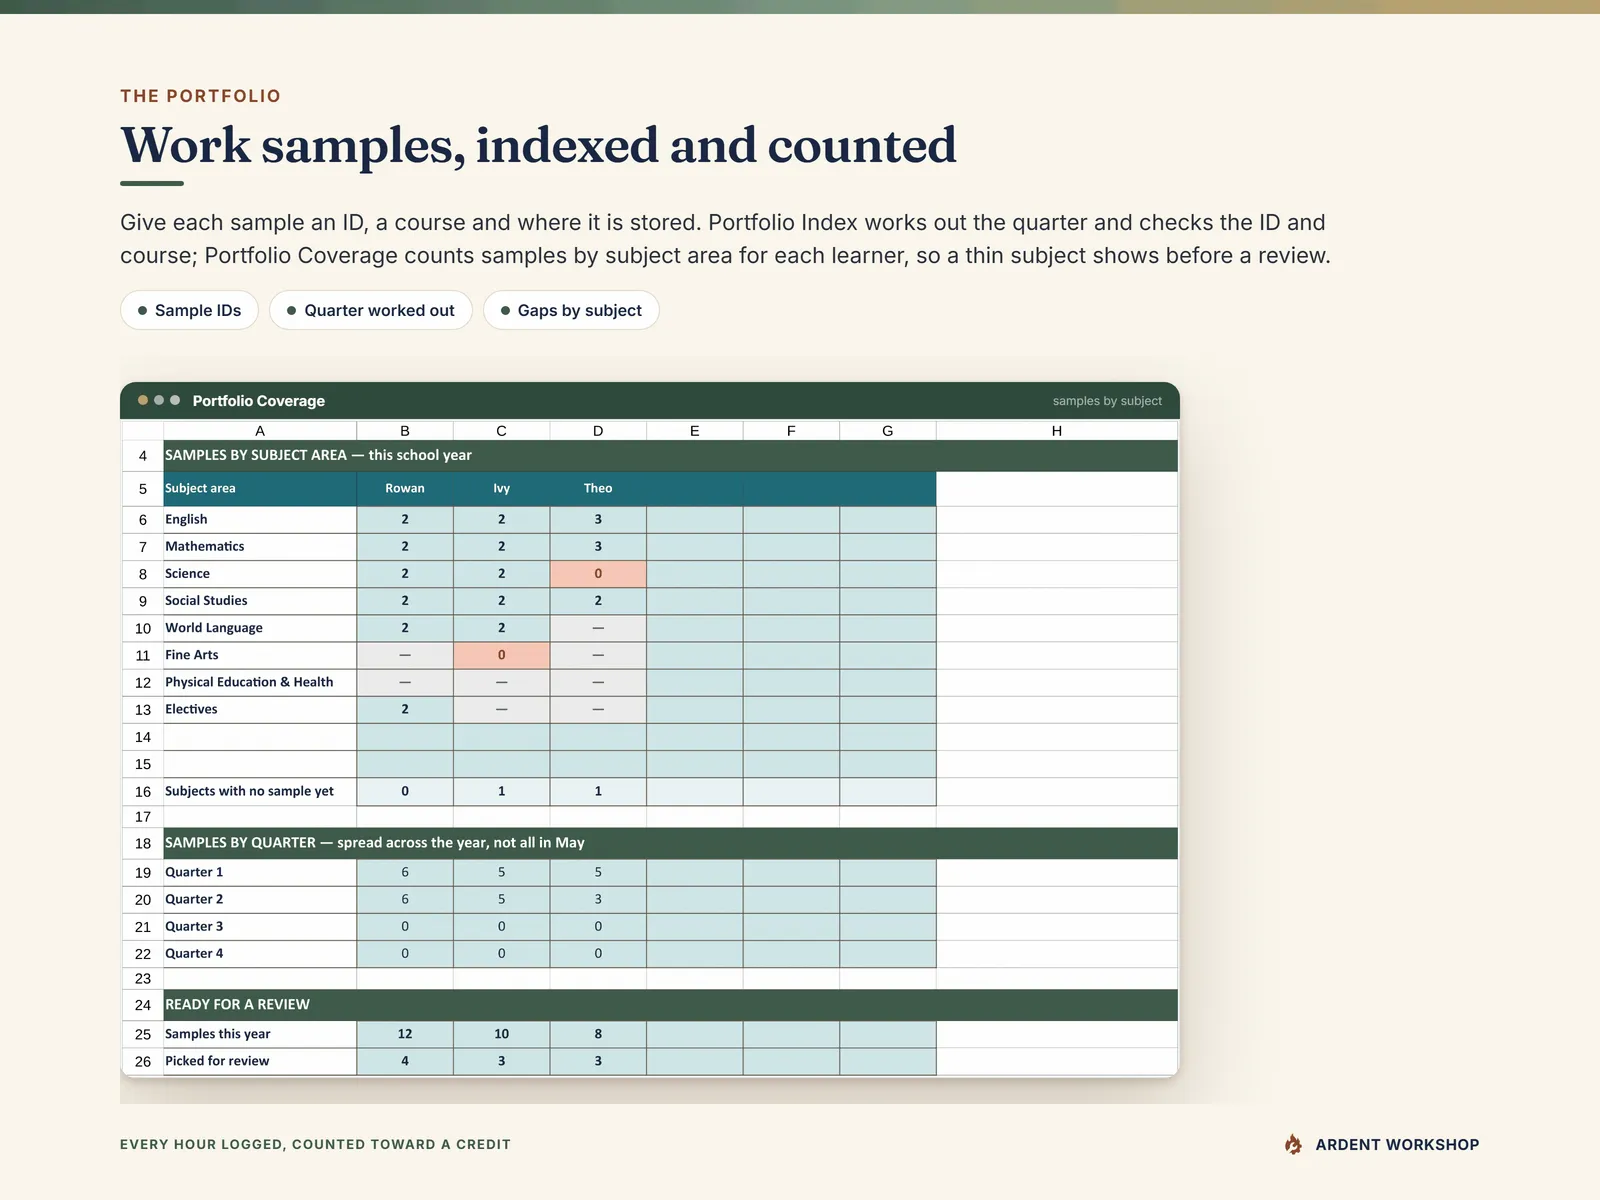
Task: Click the Ardent Workshop flame logo icon
Action: pos(1293,1145)
